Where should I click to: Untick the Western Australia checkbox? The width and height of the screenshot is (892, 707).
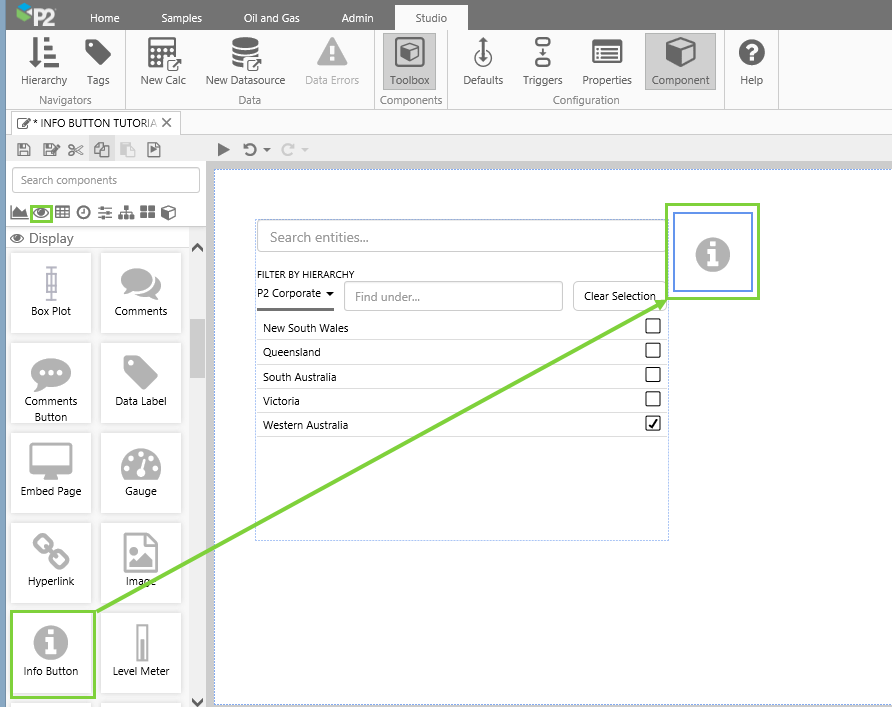pyautogui.click(x=653, y=424)
